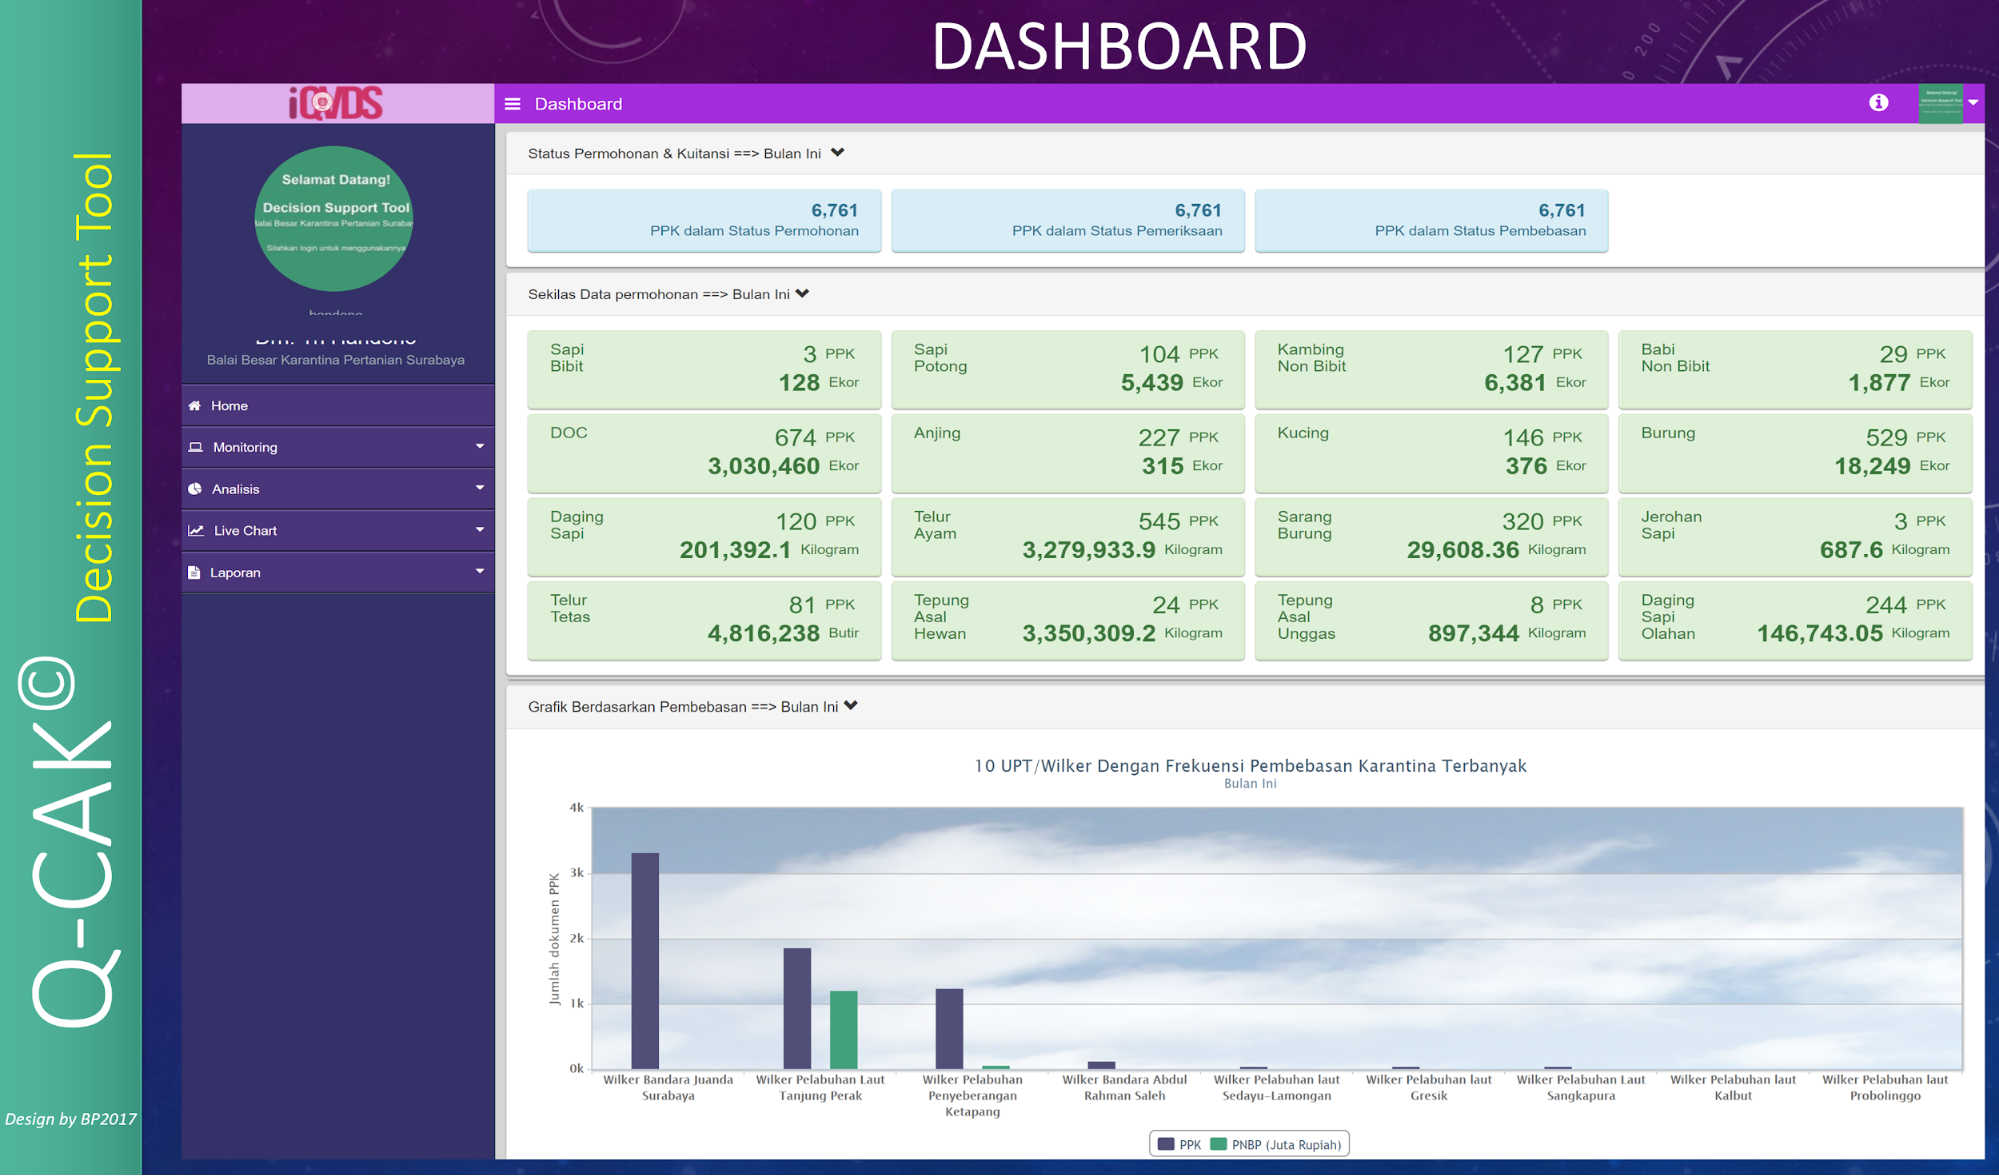This screenshot has width=1999, height=1176.
Task: Toggle PPK series in chart legend
Action: coord(1179,1144)
